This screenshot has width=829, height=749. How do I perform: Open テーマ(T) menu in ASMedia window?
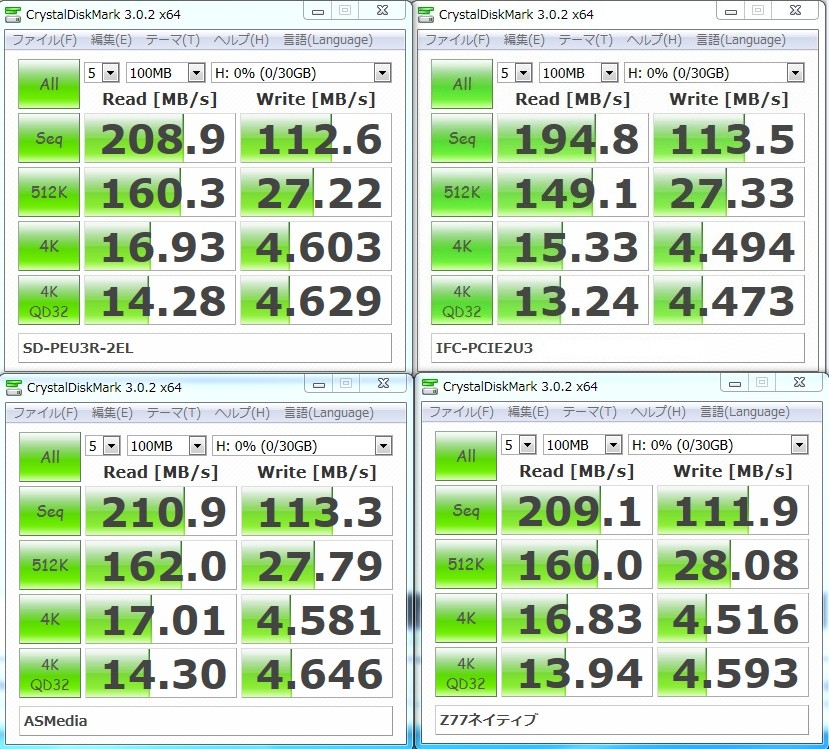pos(173,413)
